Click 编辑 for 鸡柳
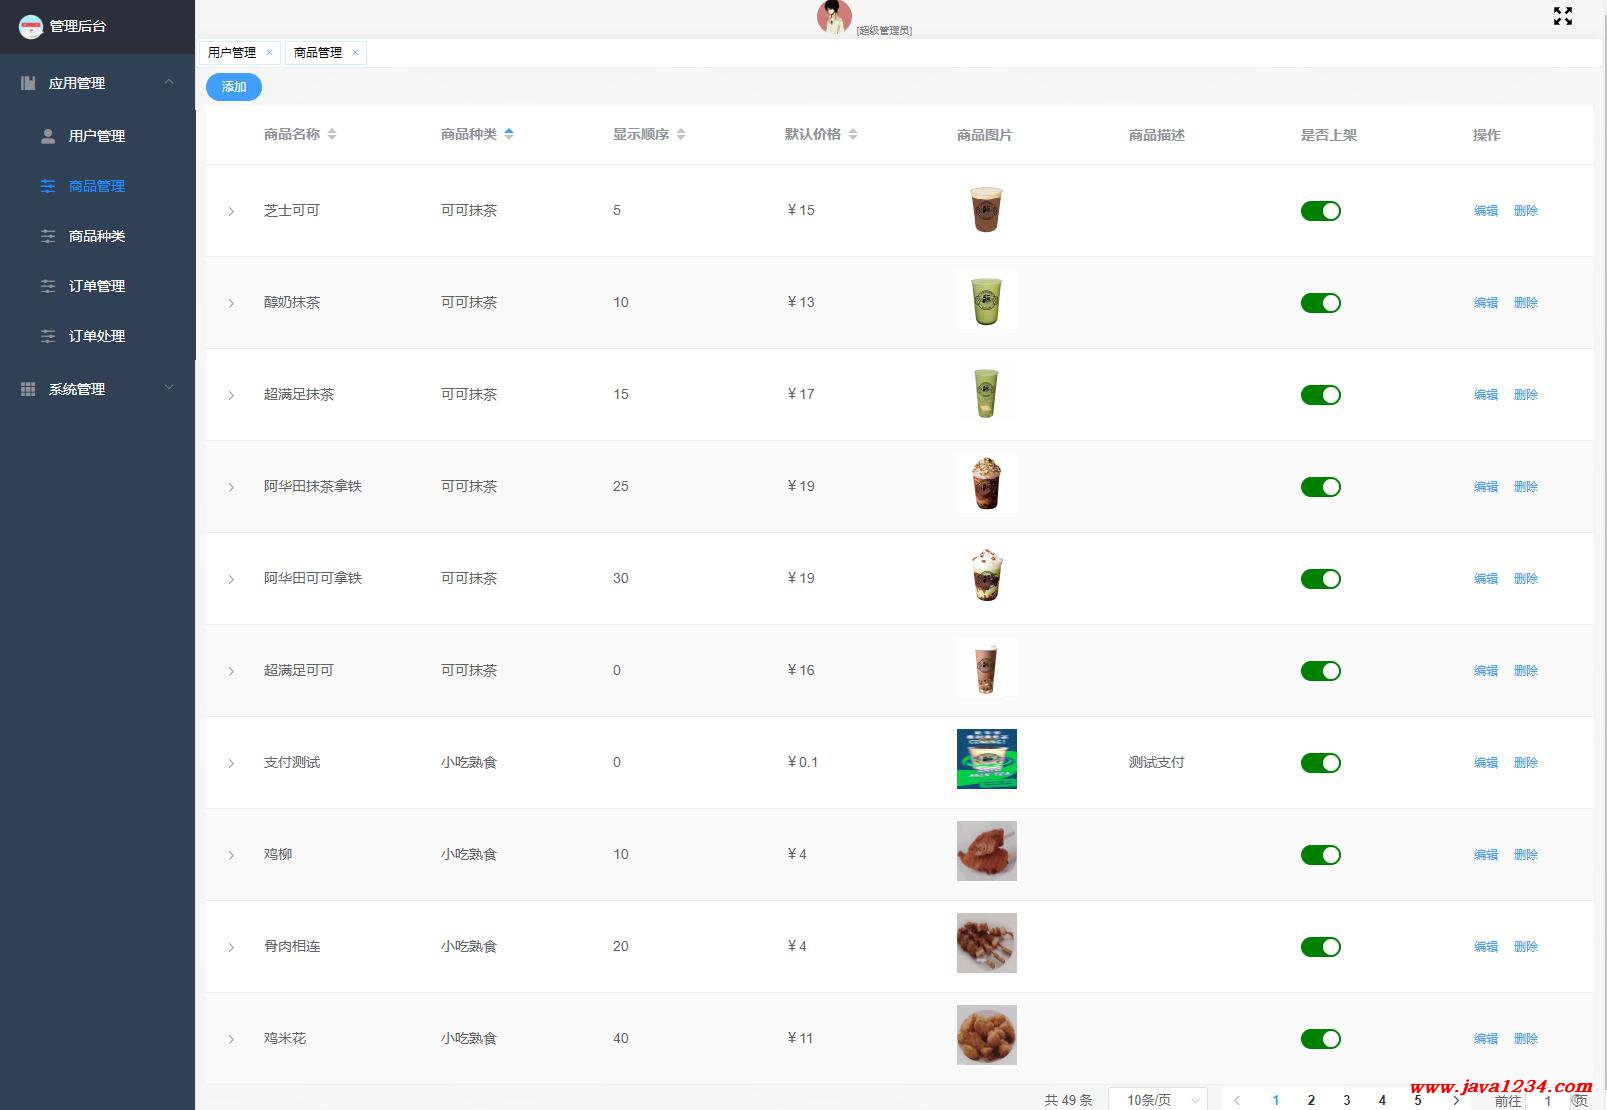 click(1486, 855)
